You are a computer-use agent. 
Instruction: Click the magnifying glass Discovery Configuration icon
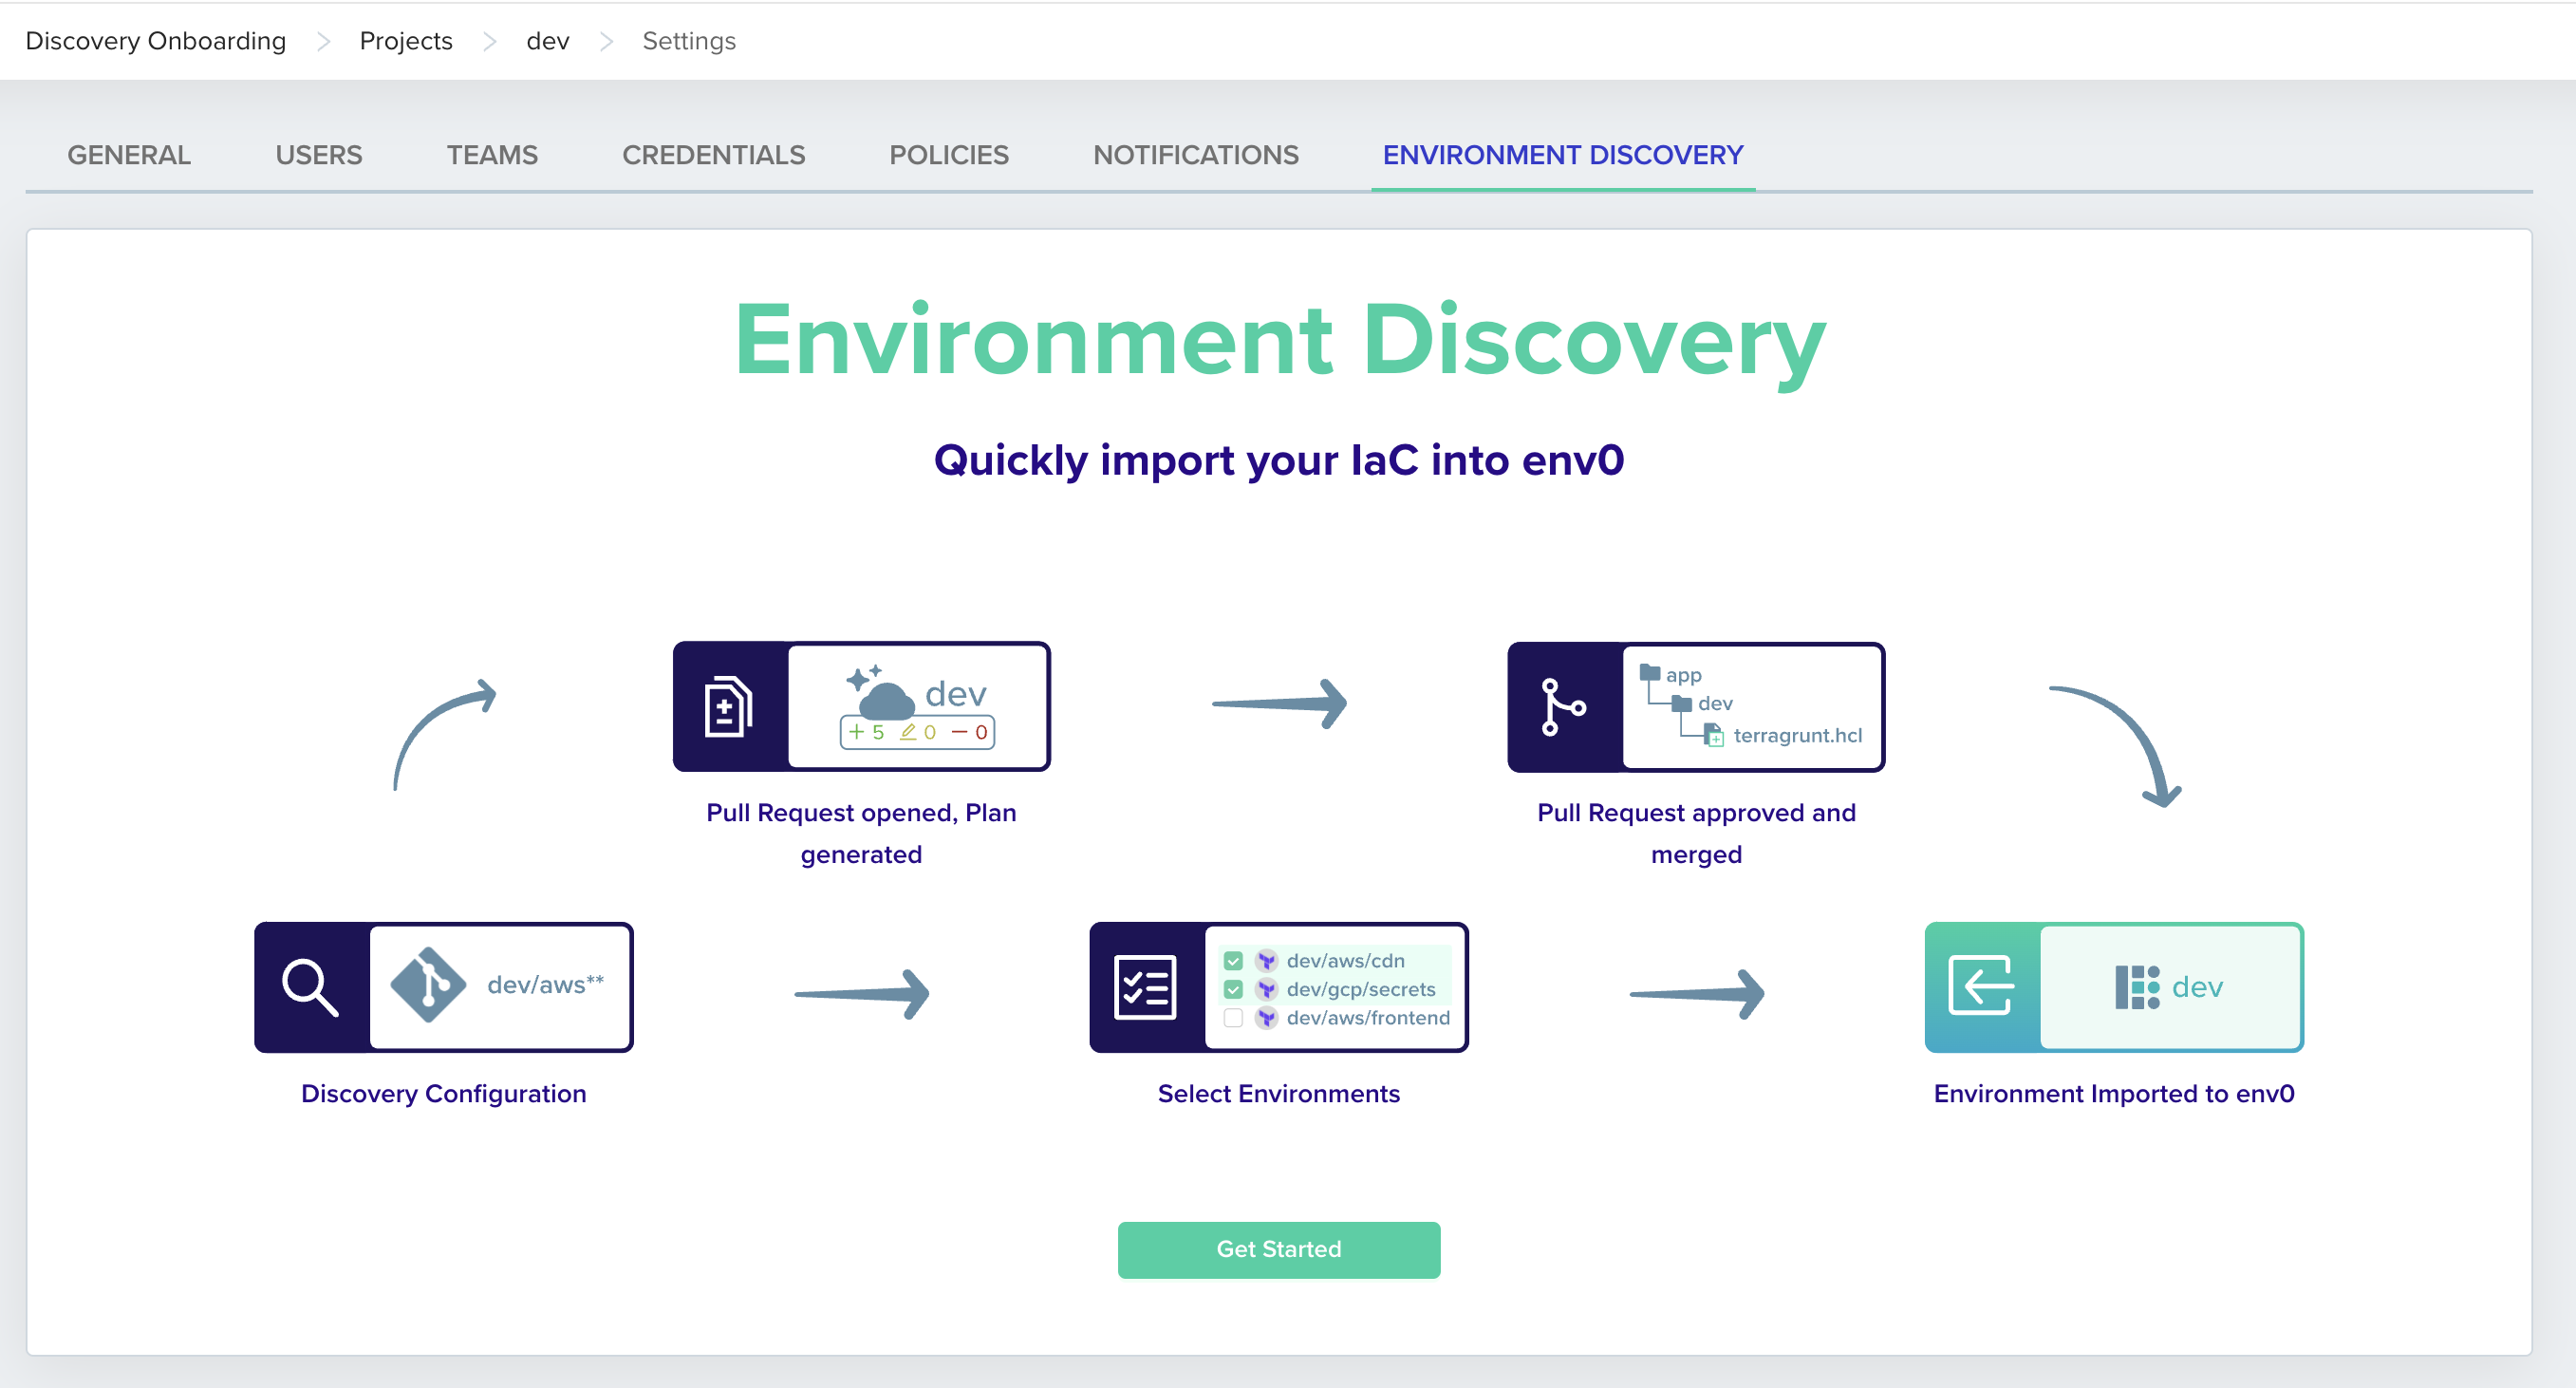[310, 987]
